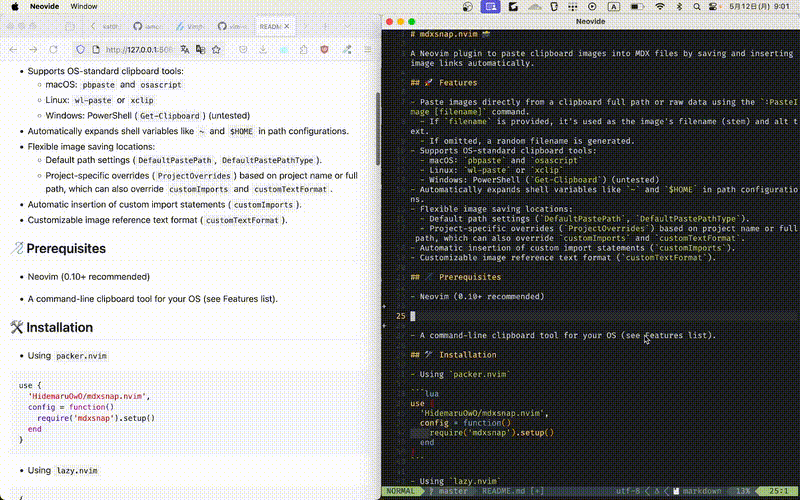Click the page info document icon
Viewport: 800px width, 500px height.
[96, 49]
